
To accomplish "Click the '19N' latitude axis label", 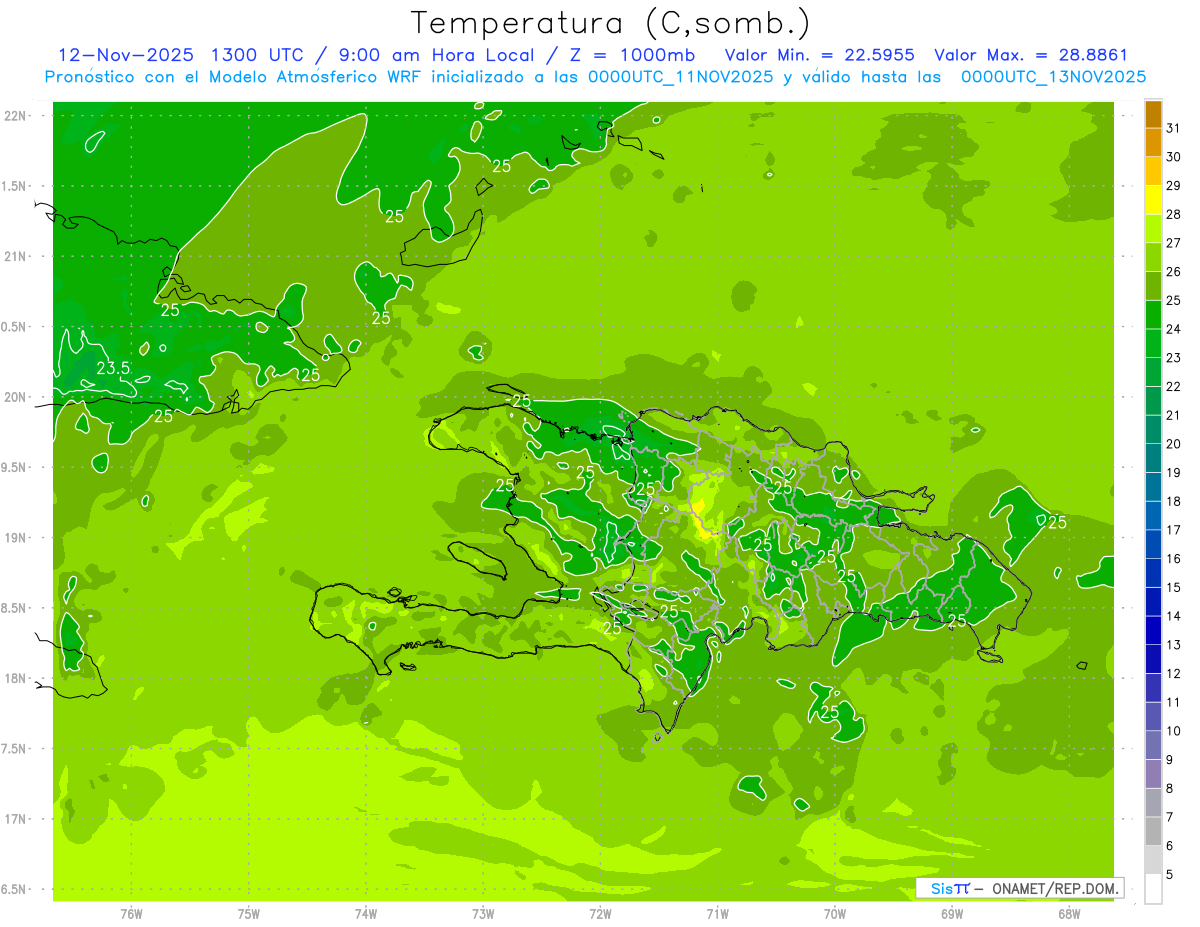I will [x=15, y=538].
